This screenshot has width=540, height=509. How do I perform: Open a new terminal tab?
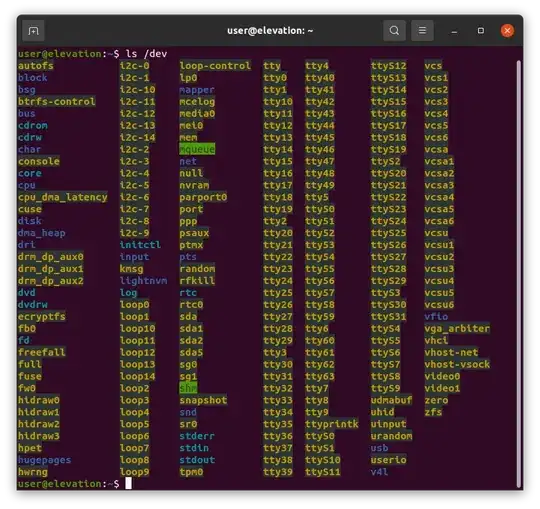point(33,31)
